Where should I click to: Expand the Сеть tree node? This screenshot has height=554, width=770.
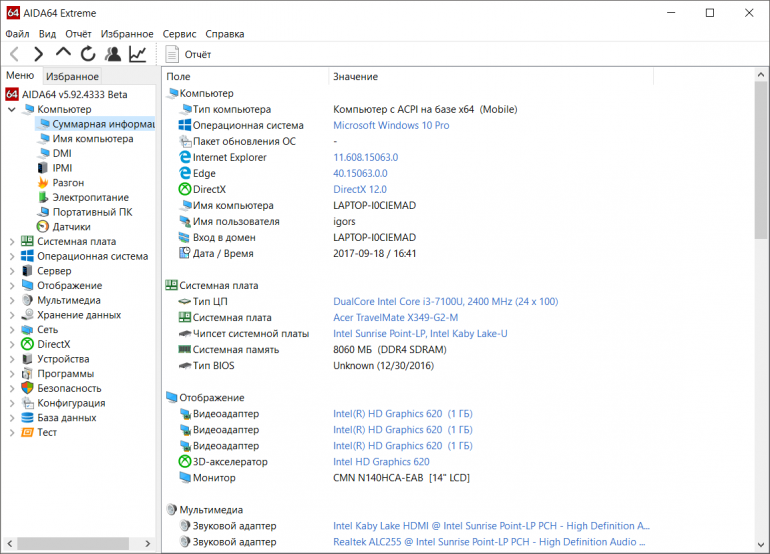(x=12, y=330)
